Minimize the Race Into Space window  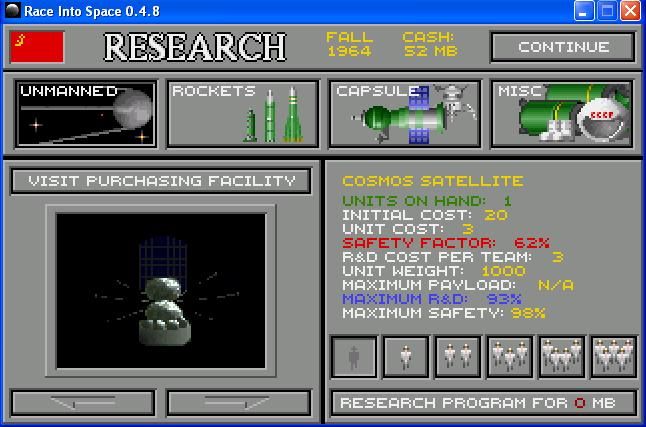point(584,10)
